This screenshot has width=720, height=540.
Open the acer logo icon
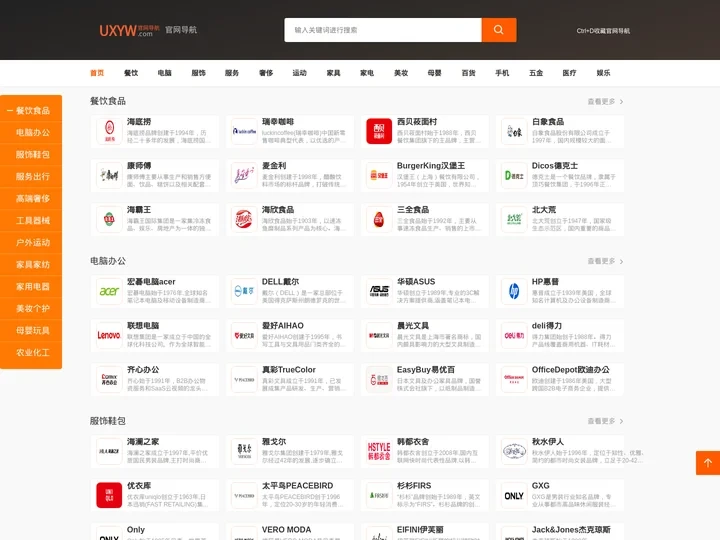click(x=109, y=291)
